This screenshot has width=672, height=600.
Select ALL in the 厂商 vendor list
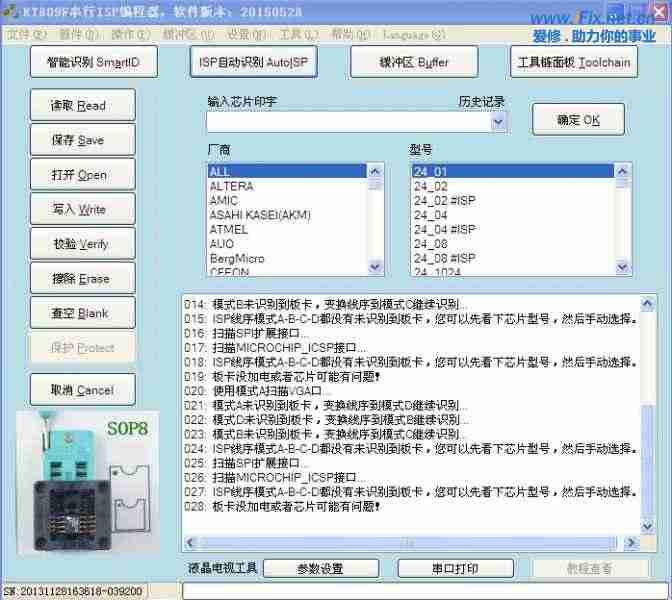tap(287, 171)
